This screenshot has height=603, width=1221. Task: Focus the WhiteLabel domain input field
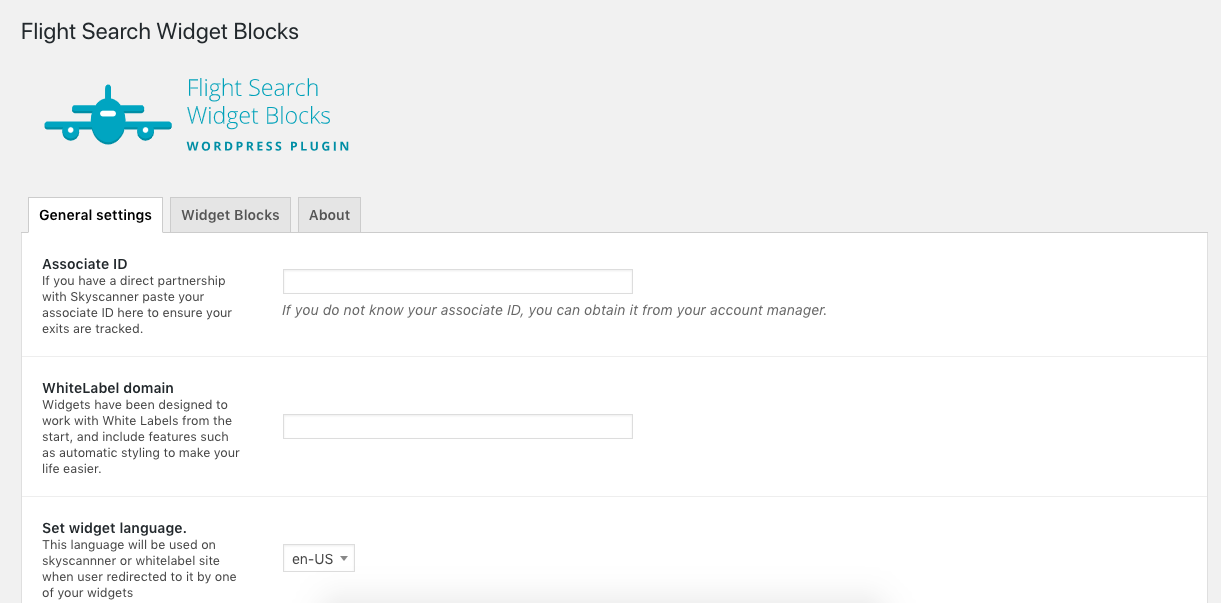coord(458,426)
